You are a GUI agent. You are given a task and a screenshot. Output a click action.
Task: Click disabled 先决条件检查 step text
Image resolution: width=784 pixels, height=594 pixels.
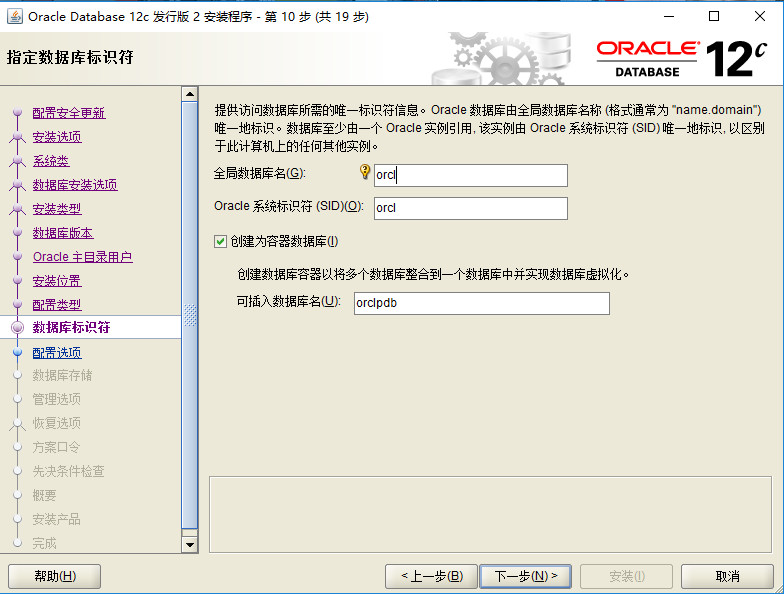pos(68,472)
